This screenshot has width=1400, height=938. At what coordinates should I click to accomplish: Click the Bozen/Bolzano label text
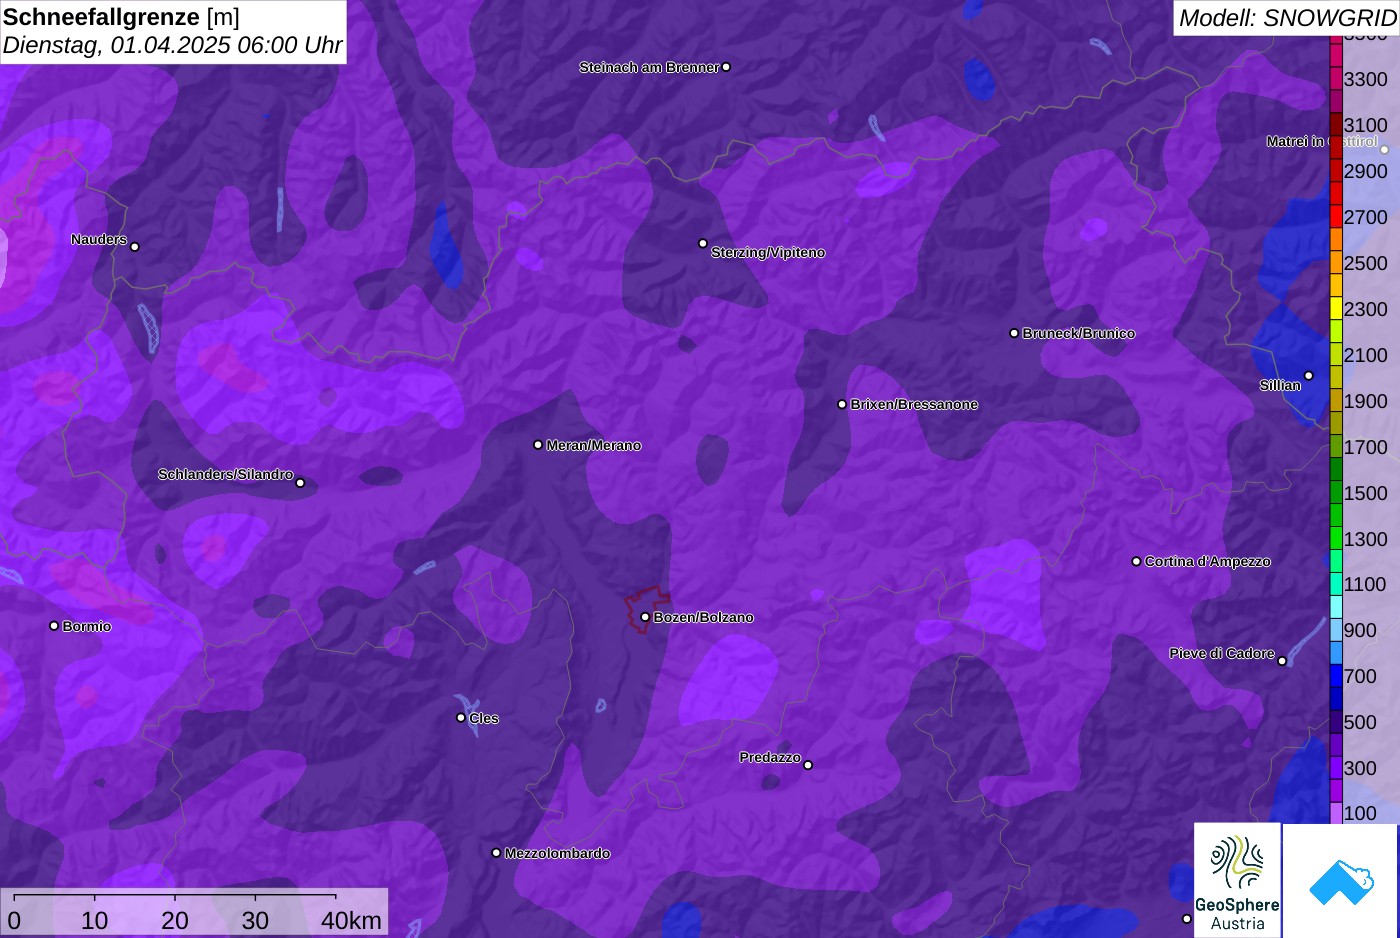704,617
